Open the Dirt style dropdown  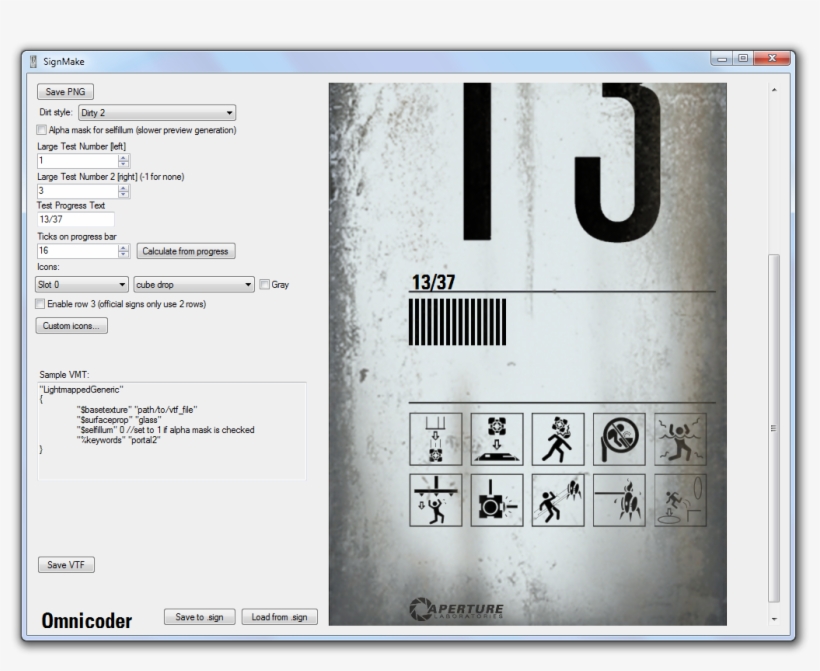pos(157,112)
